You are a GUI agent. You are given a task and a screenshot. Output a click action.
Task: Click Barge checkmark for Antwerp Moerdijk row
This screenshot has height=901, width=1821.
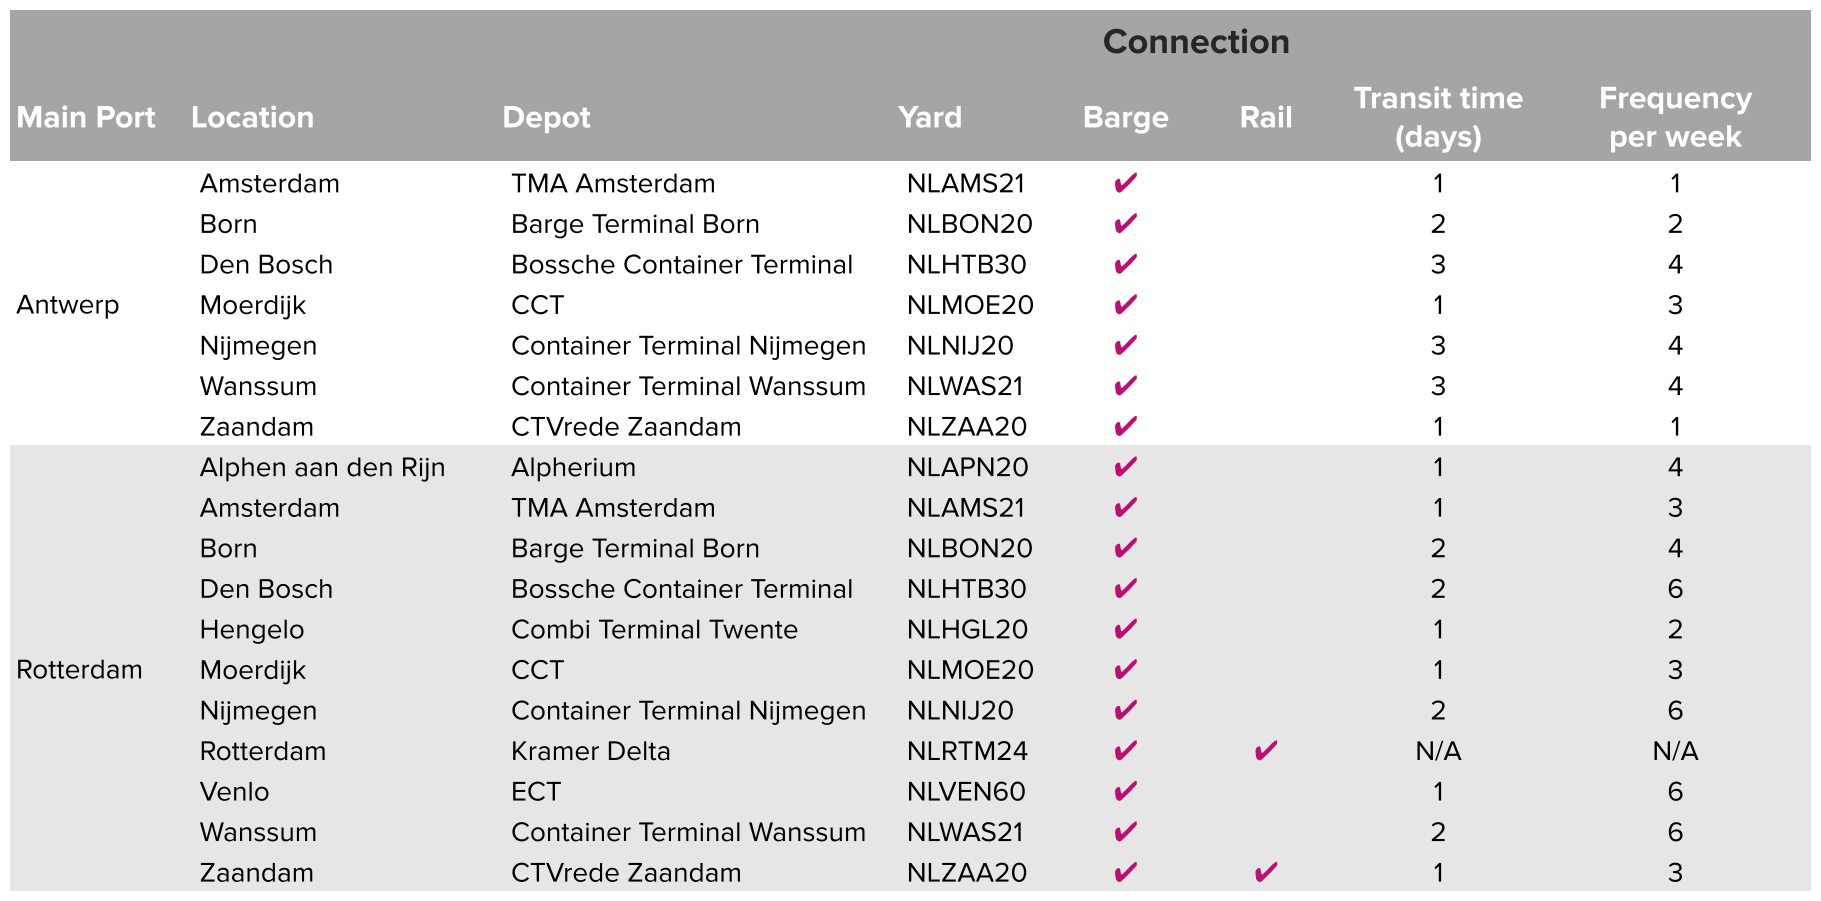(x=1125, y=304)
